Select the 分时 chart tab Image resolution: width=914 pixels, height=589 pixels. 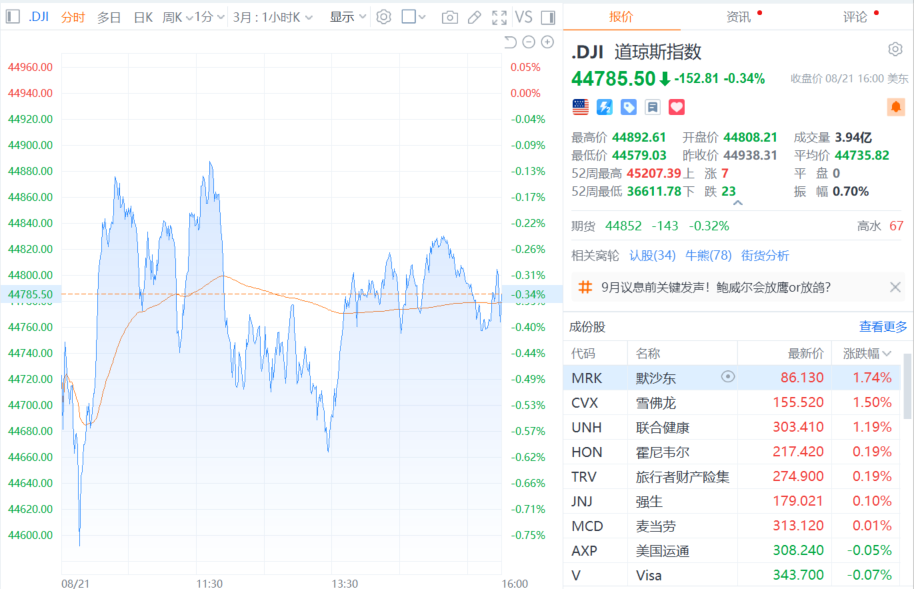click(x=73, y=17)
